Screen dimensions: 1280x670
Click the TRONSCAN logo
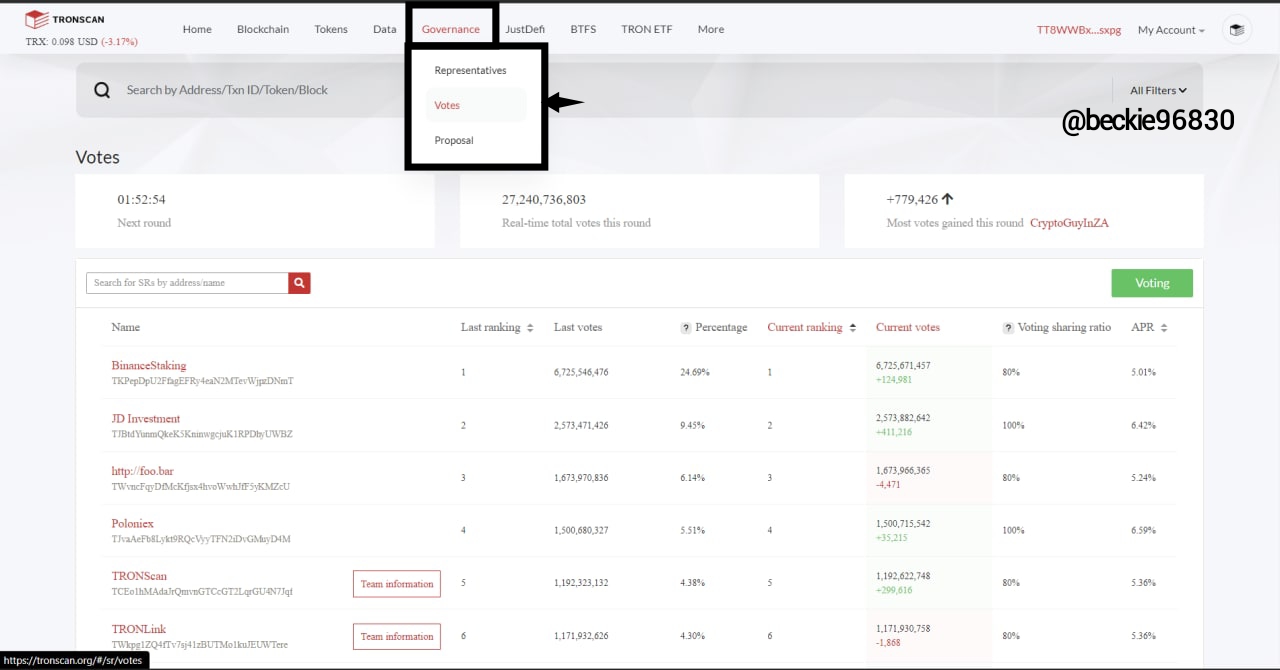(64, 19)
